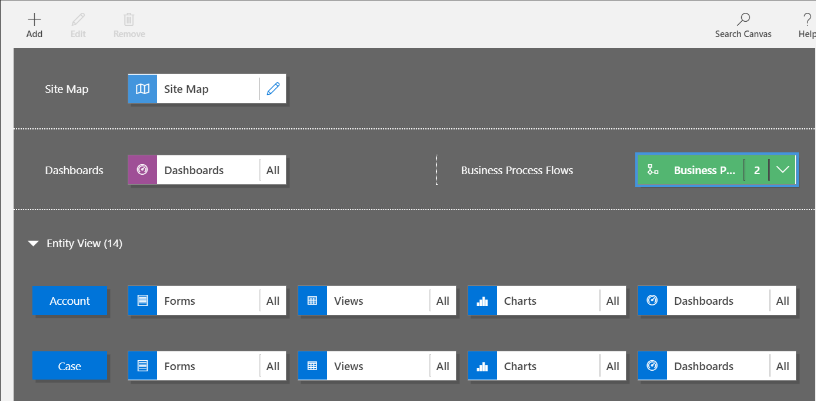Toggle All on Case Views tile
Viewport: 816px width, 401px height.
coord(443,367)
